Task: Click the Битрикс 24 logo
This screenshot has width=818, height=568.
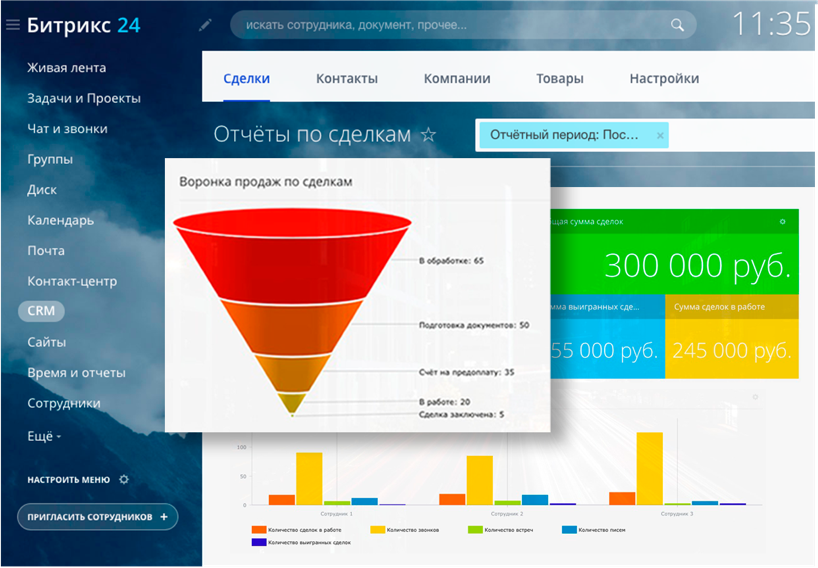Action: pos(83,25)
